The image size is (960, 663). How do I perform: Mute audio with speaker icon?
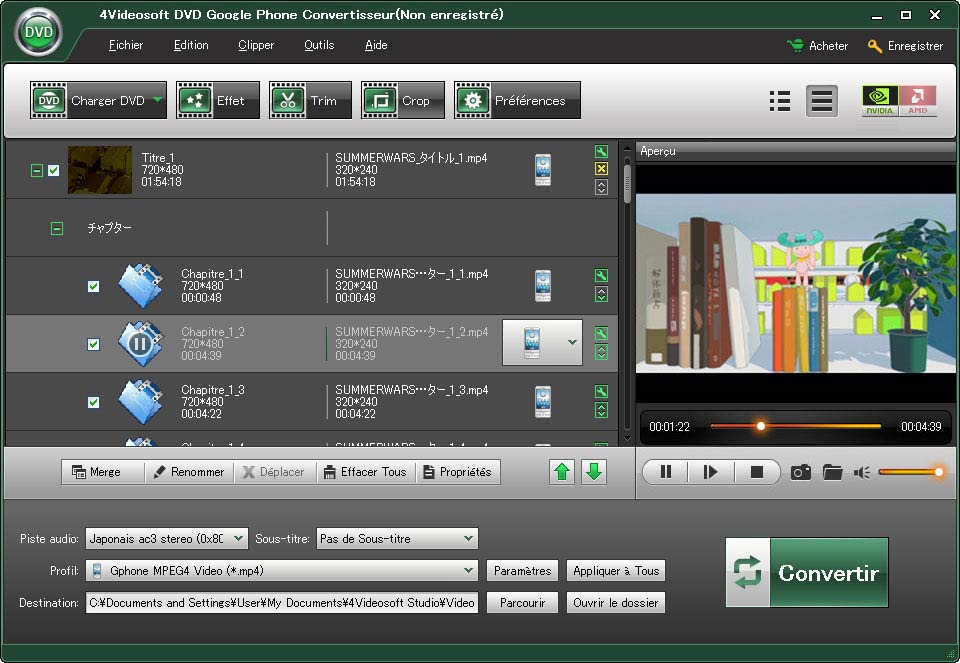(861, 472)
